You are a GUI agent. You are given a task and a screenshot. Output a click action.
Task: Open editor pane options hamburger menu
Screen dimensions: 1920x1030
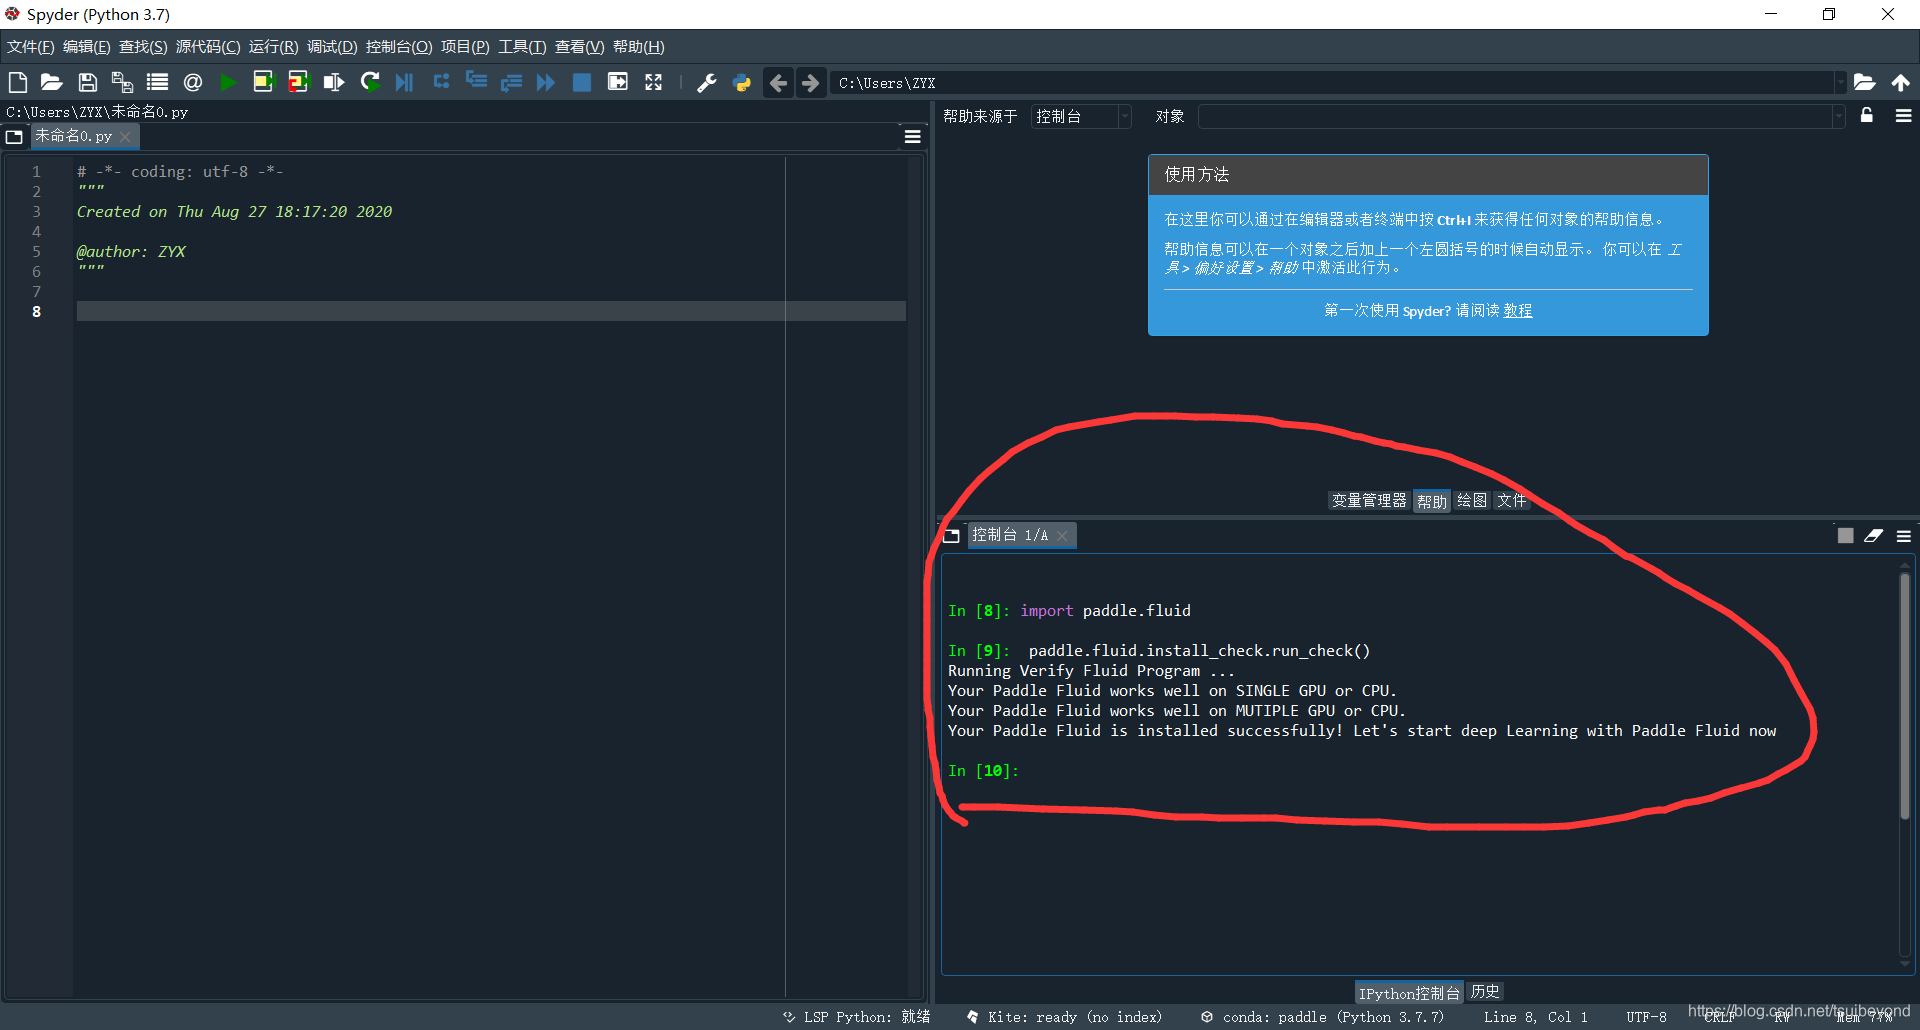pos(912,137)
